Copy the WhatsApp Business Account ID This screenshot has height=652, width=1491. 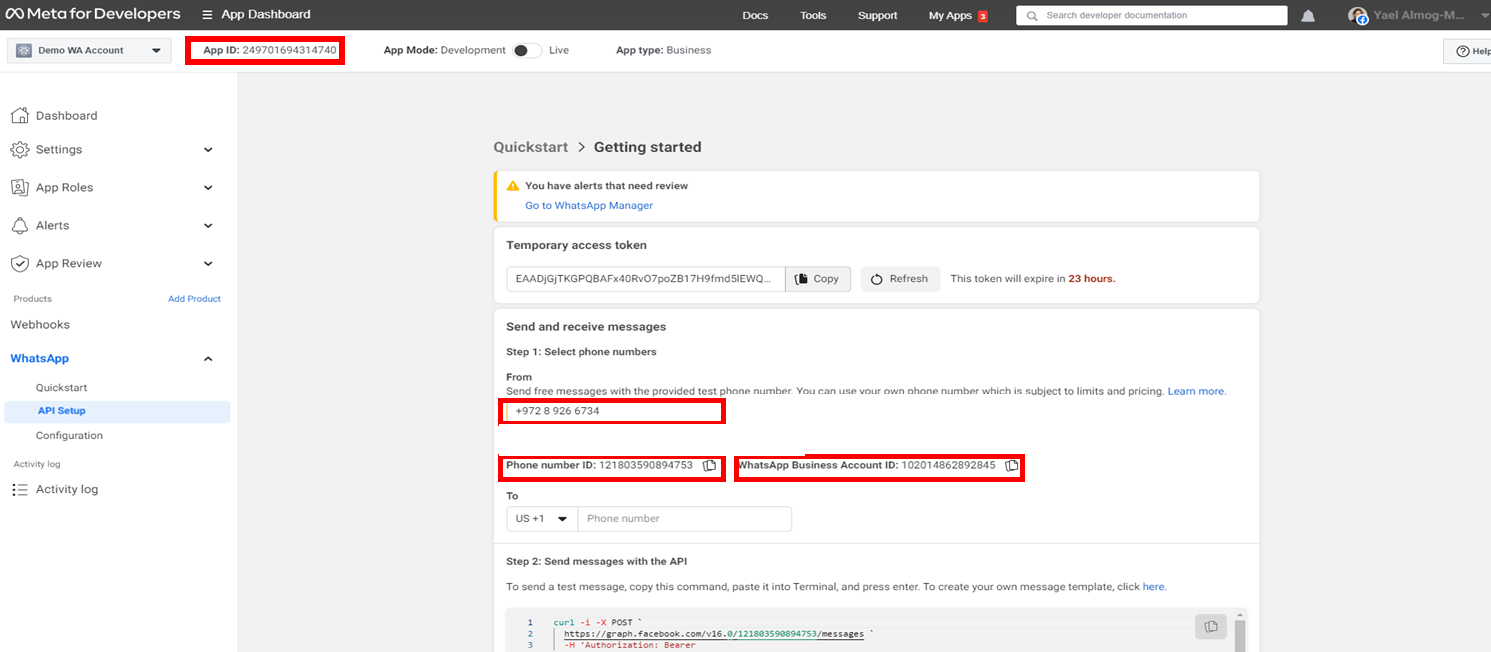[1011, 466]
